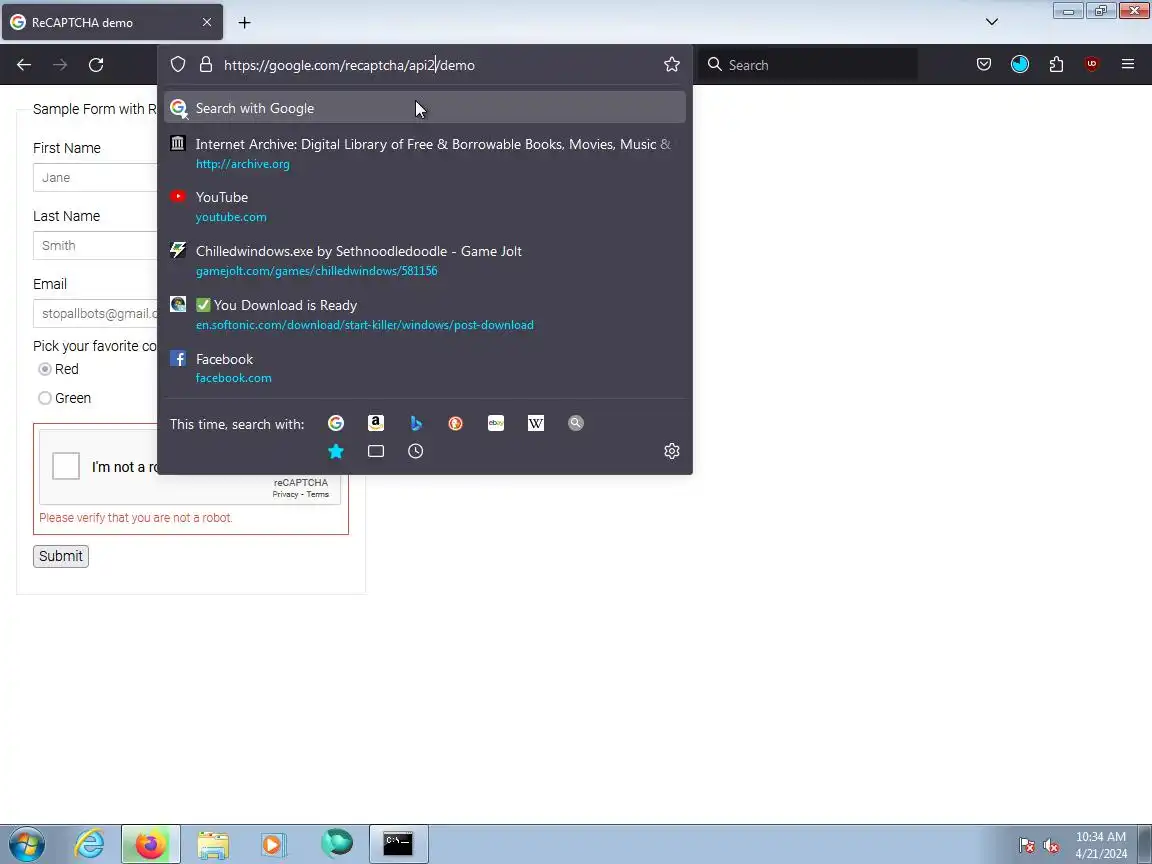Open the hamburger application menu
Viewport: 1152px width, 864px height.
tap(1128, 65)
